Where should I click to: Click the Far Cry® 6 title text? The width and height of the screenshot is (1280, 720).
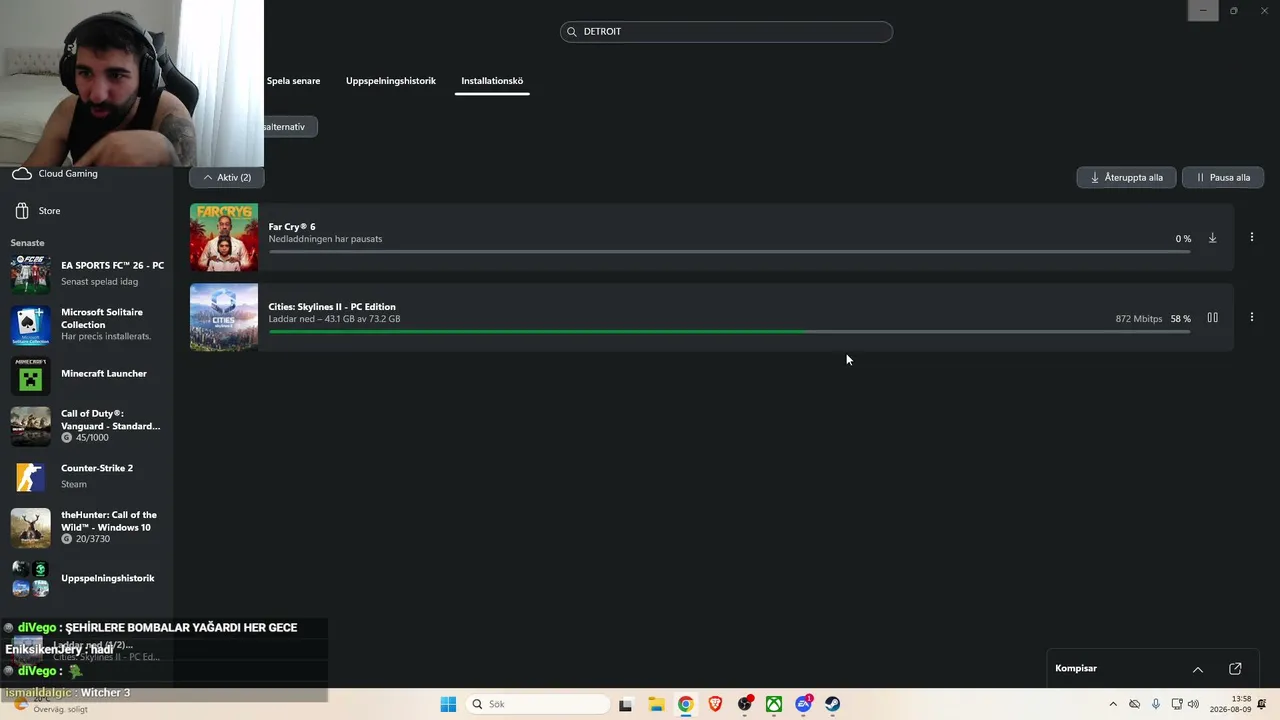292,227
